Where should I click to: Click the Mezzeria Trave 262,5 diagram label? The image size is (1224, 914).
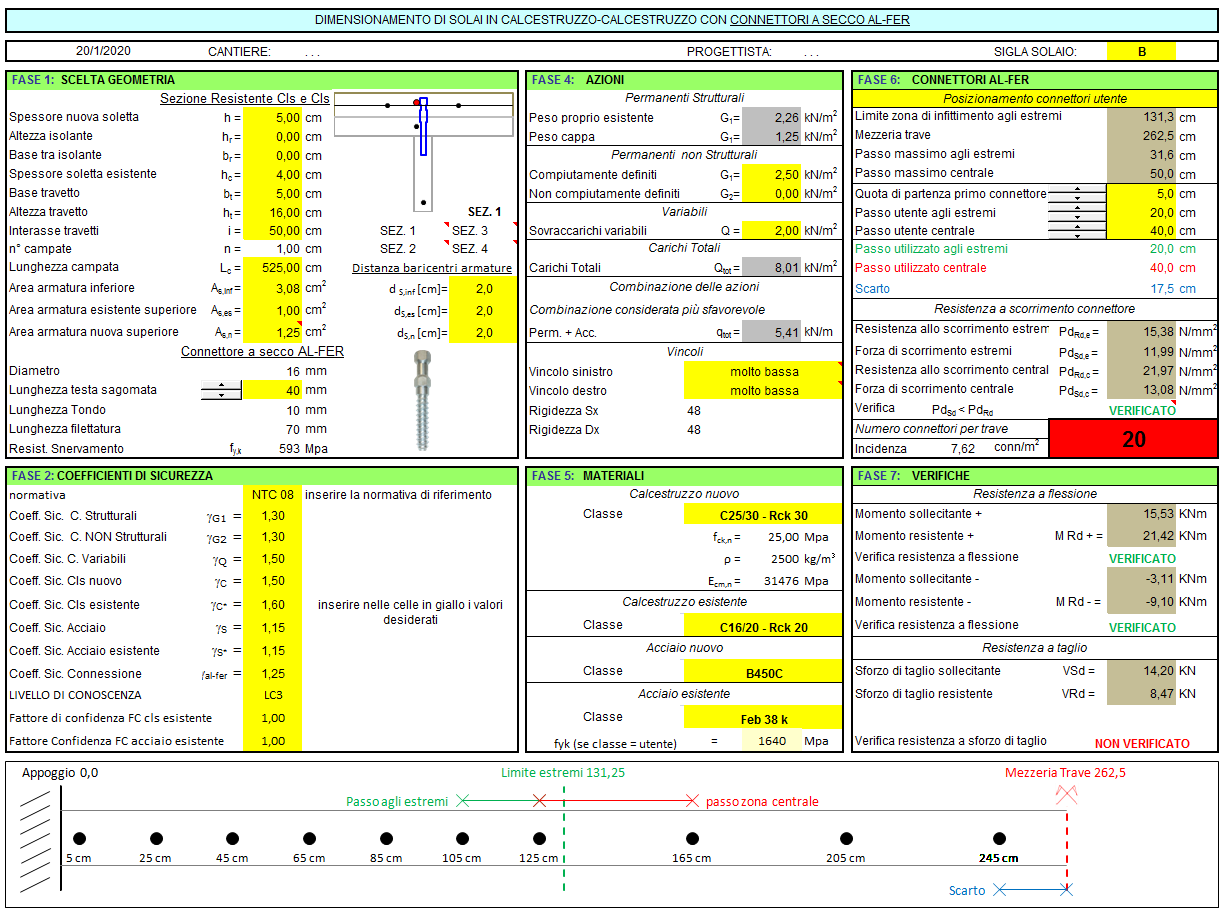tap(1066, 772)
